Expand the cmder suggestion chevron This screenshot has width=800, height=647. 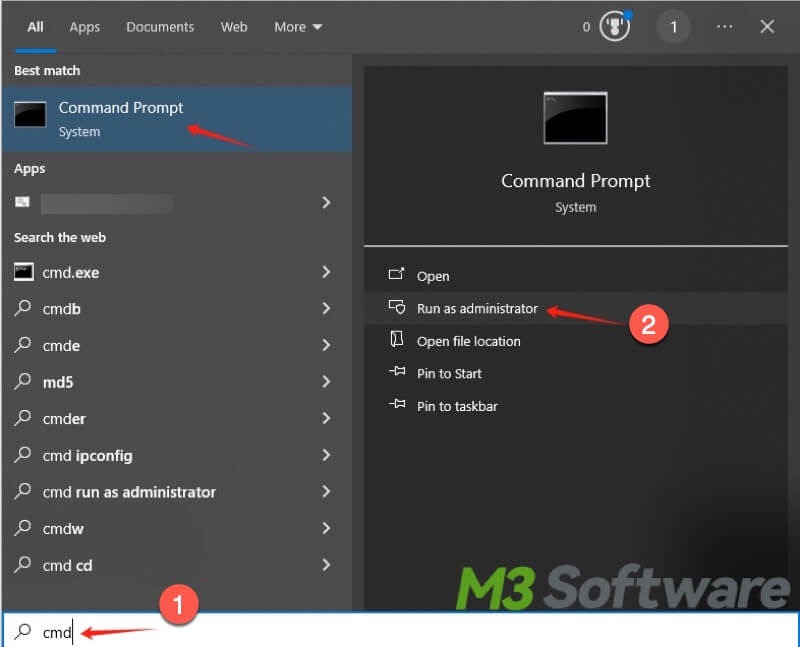[326, 419]
